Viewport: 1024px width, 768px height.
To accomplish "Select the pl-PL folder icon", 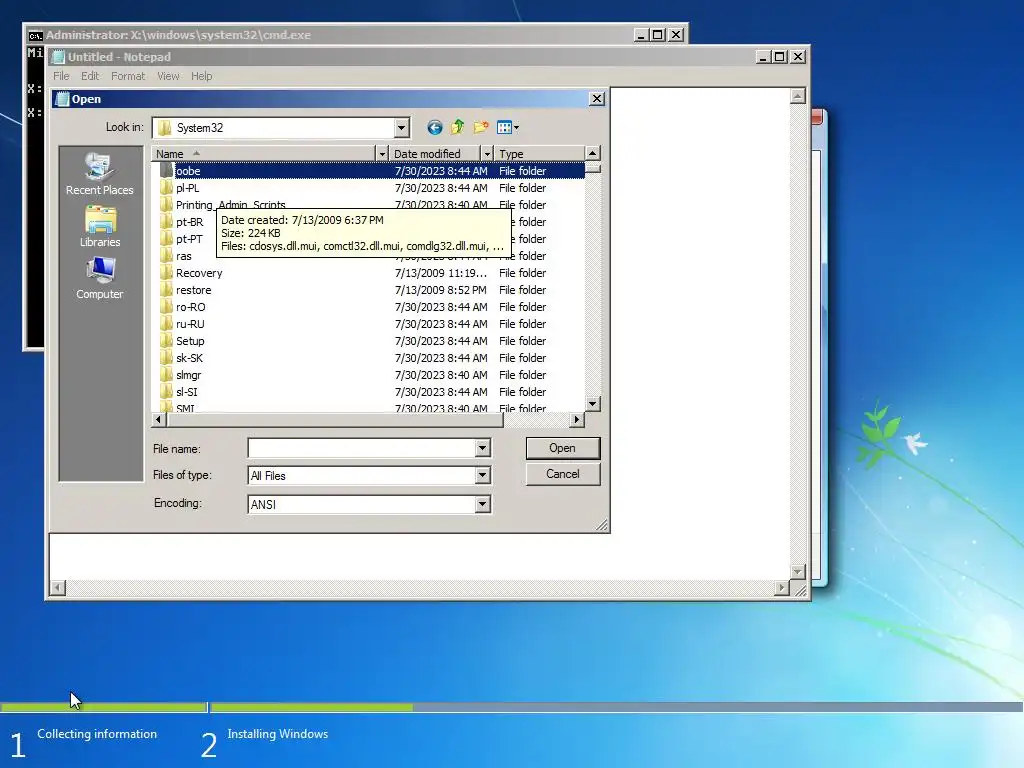I will click(167, 187).
